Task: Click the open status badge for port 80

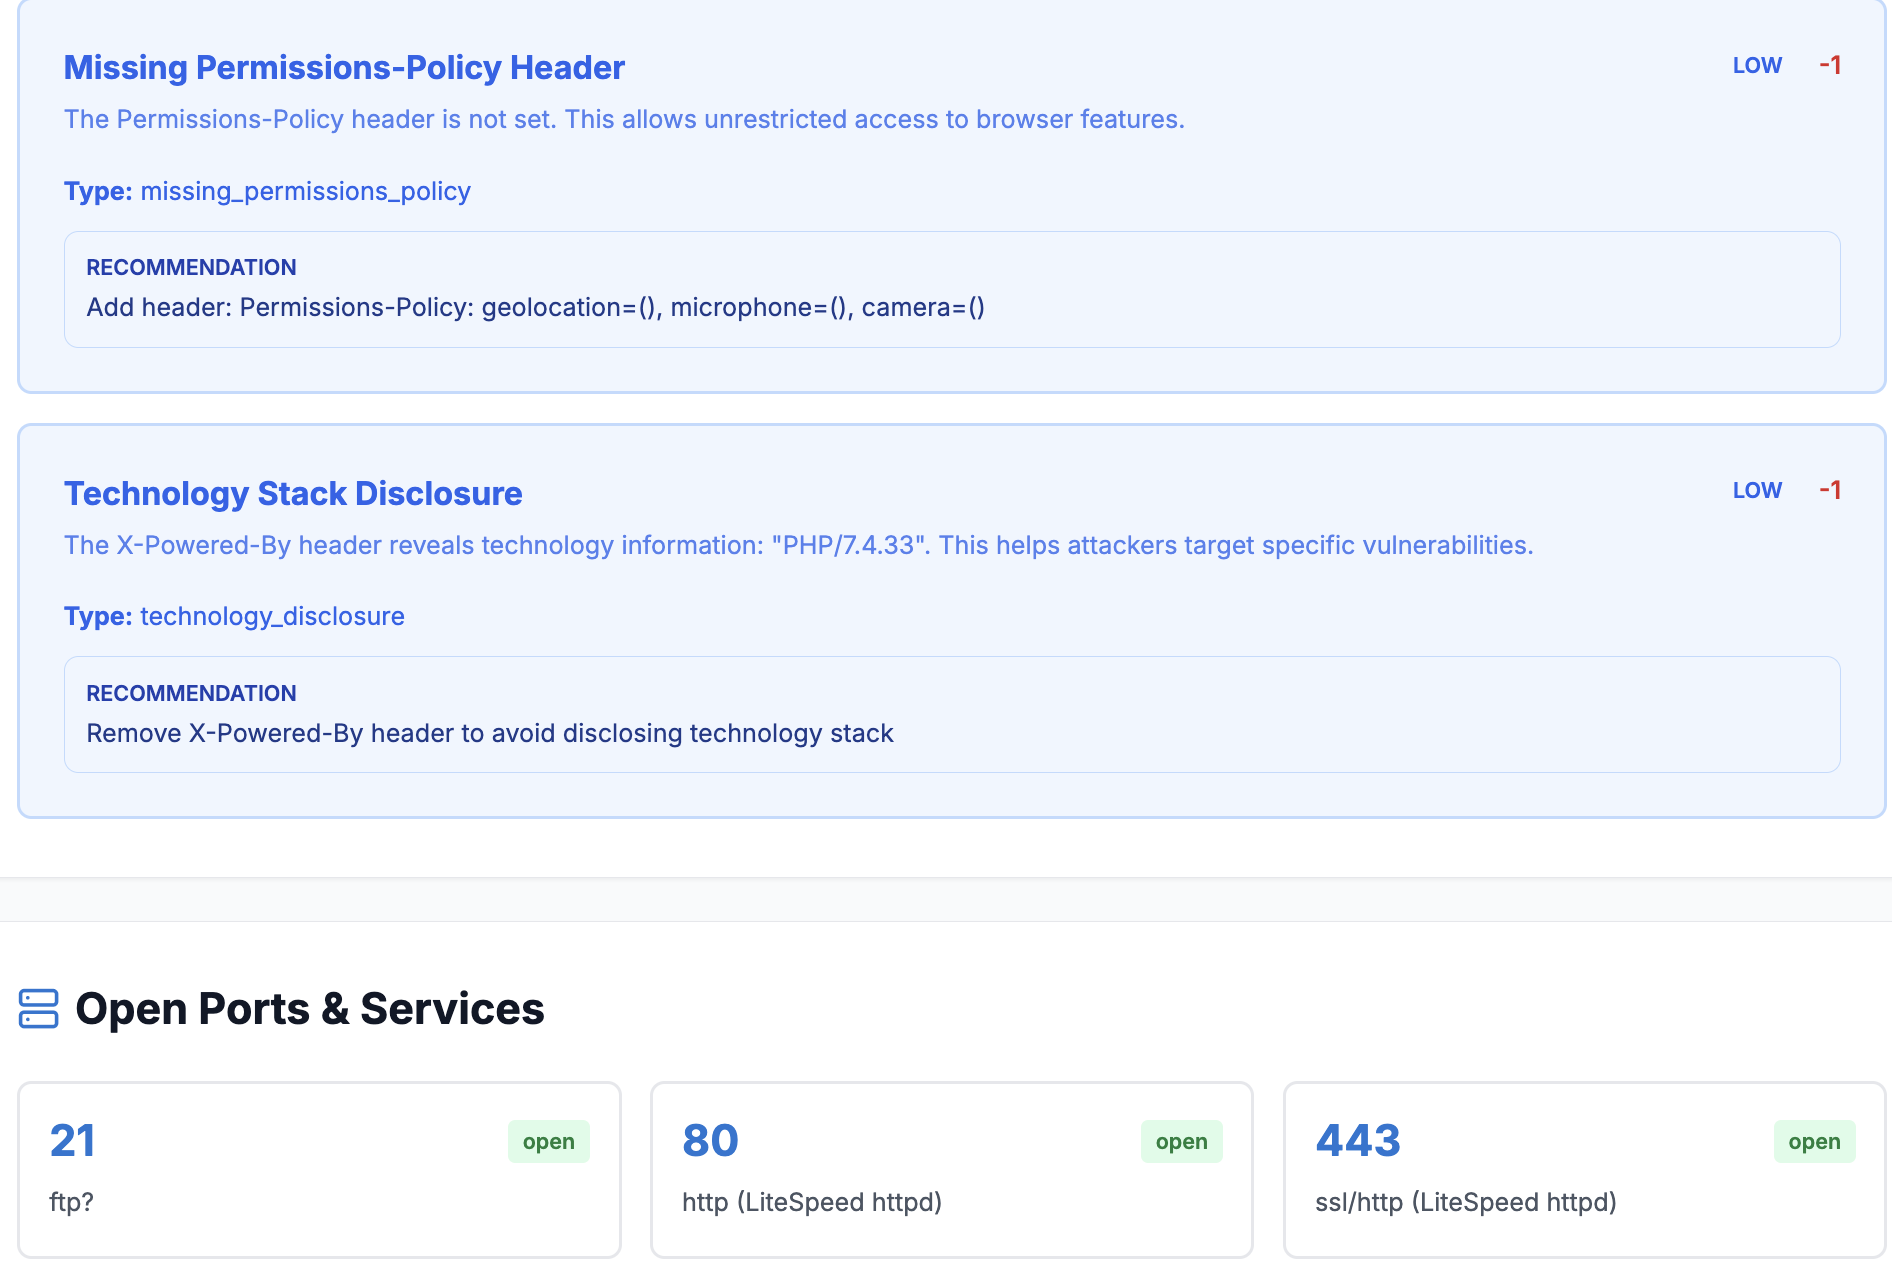Action: click(x=1181, y=1141)
